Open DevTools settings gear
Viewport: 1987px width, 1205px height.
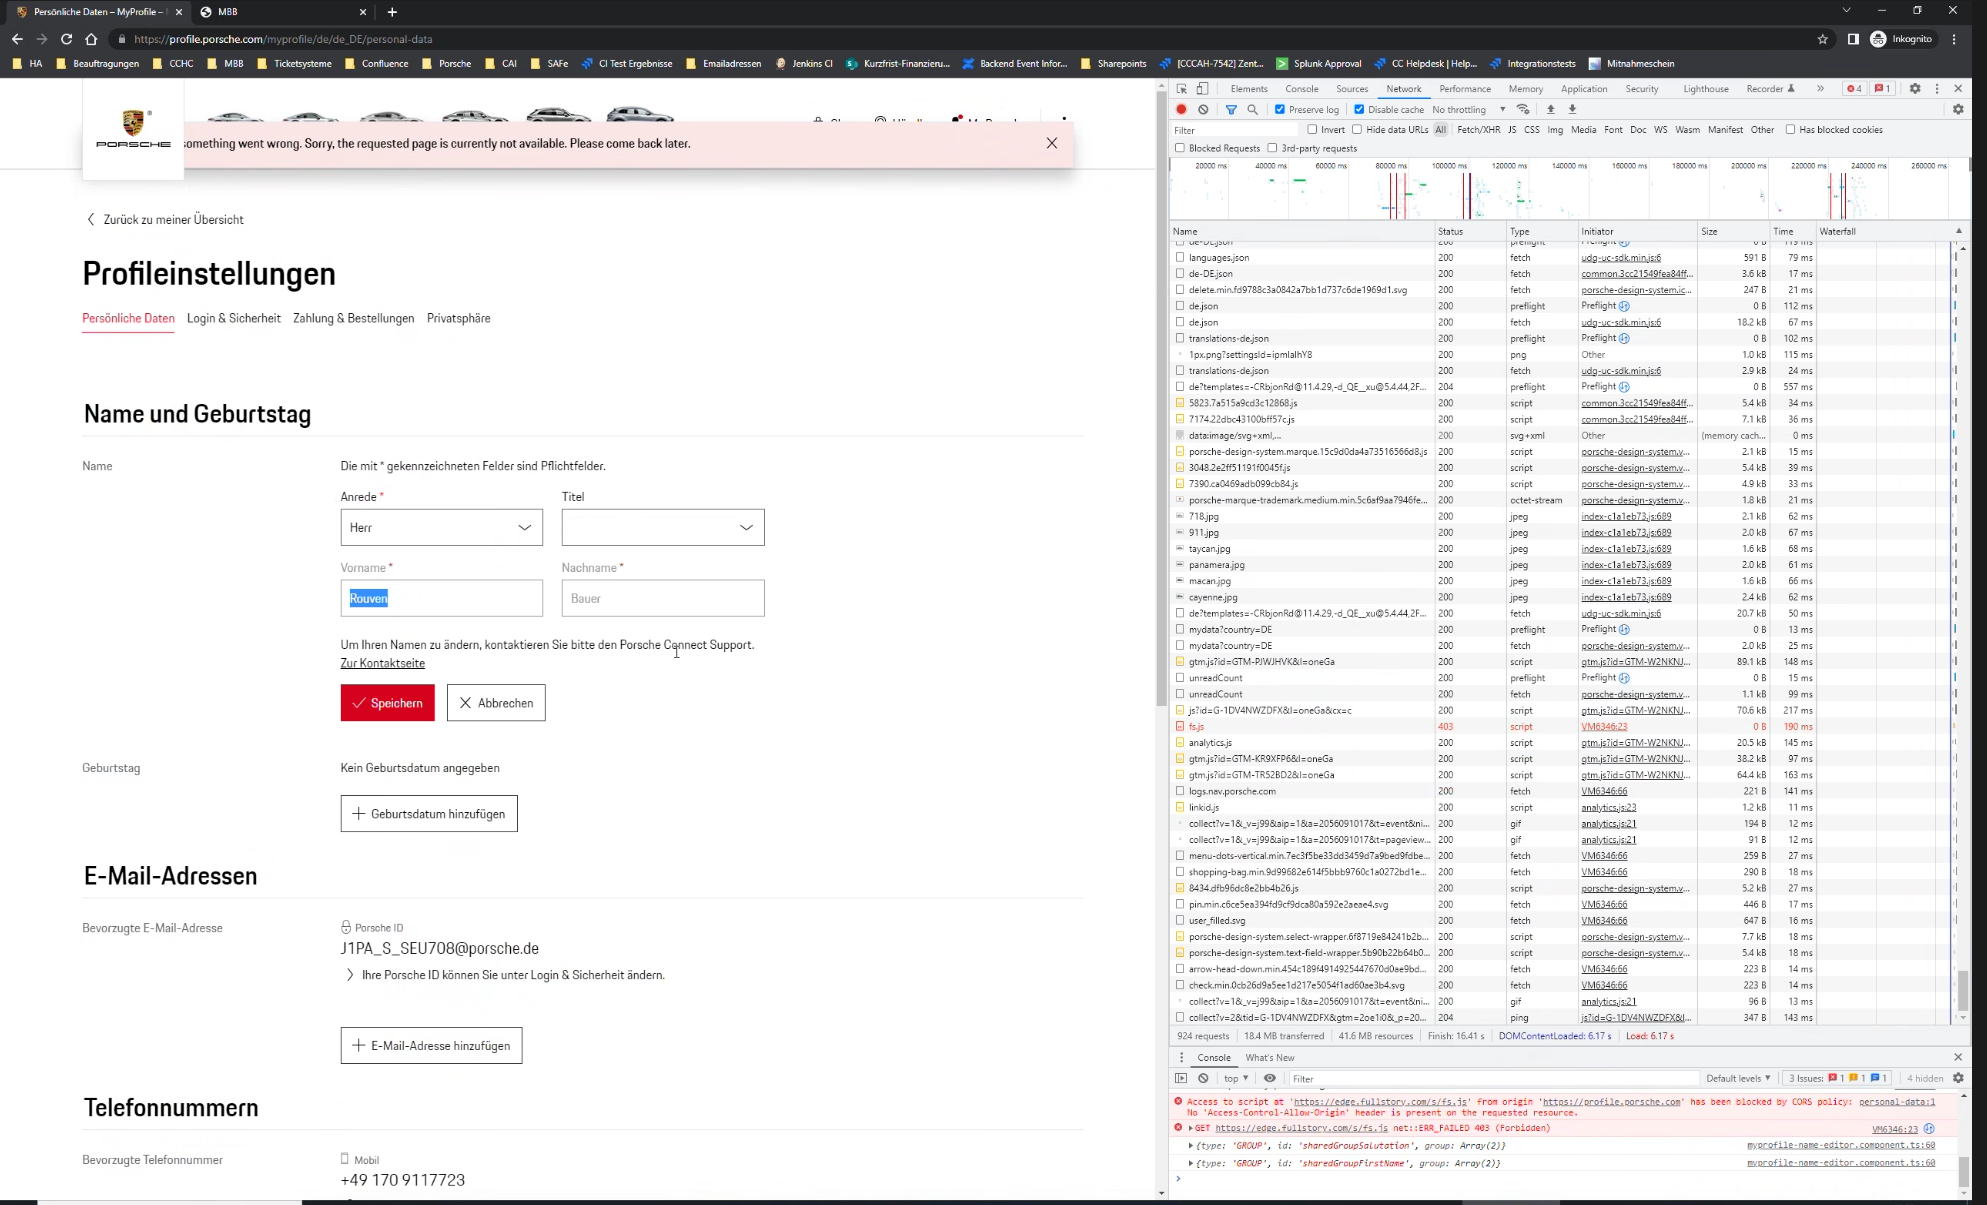click(1914, 88)
